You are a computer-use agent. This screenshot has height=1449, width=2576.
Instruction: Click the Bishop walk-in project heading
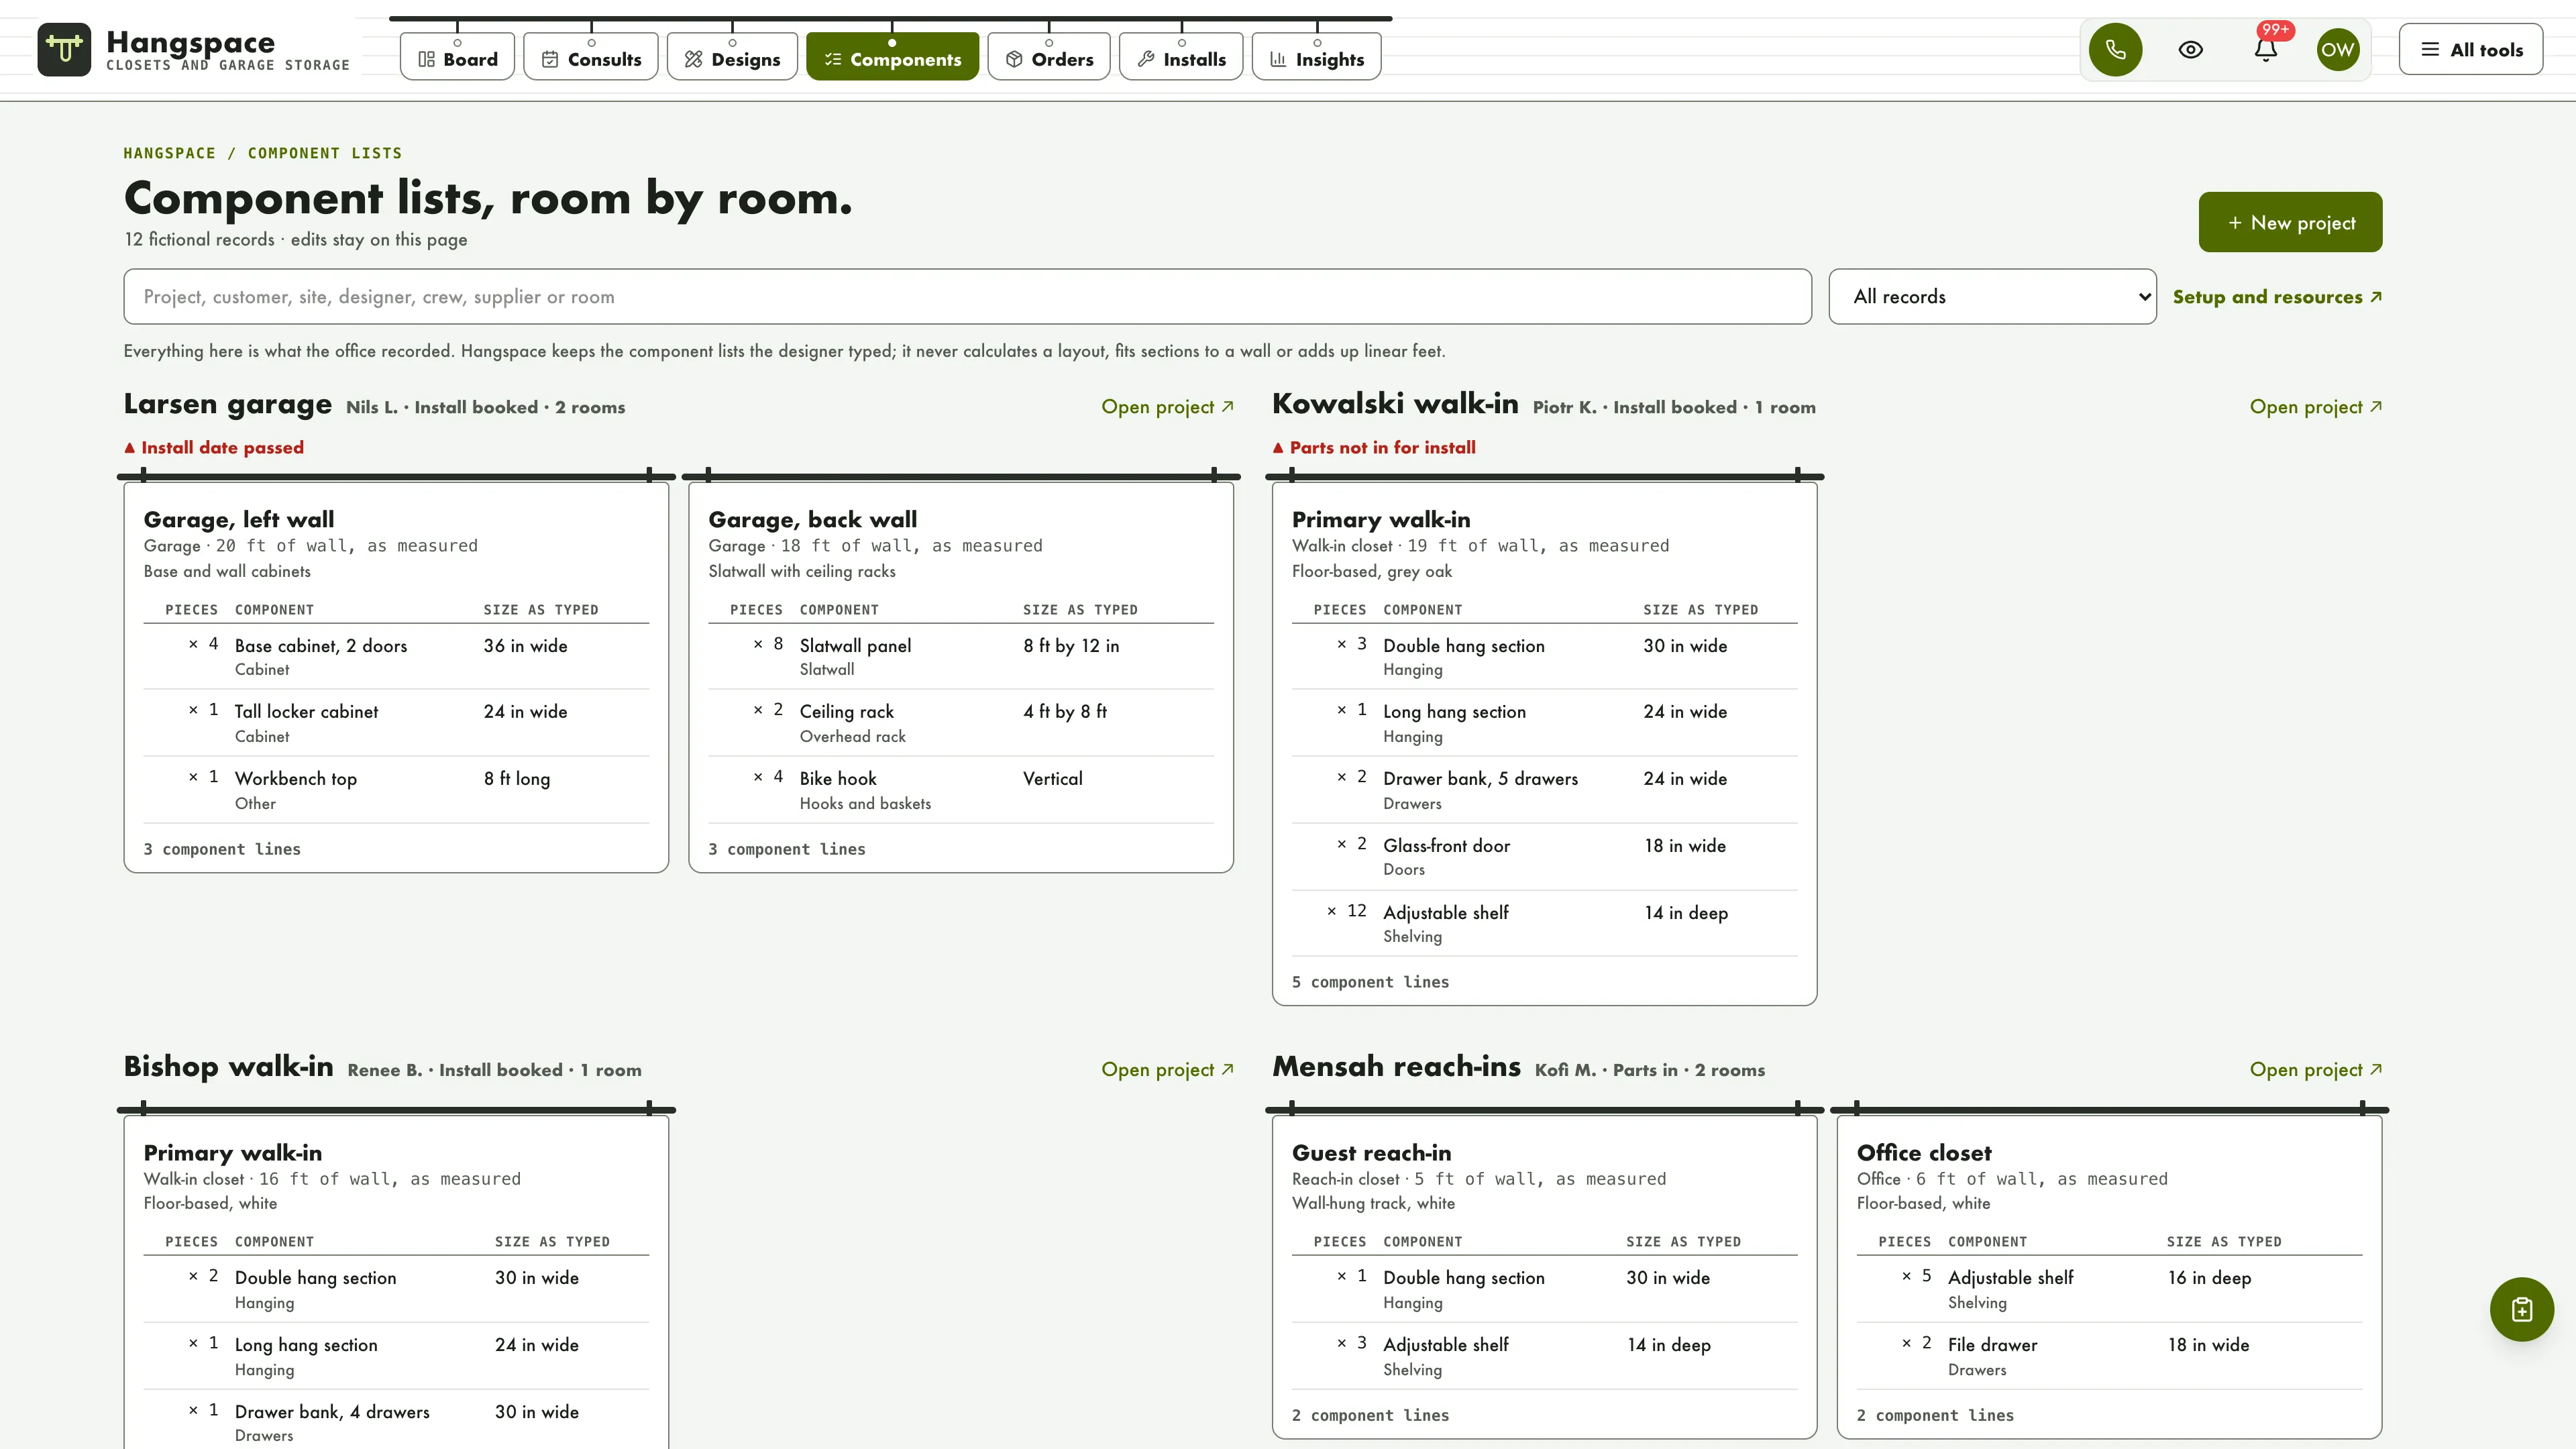tap(228, 1067)
